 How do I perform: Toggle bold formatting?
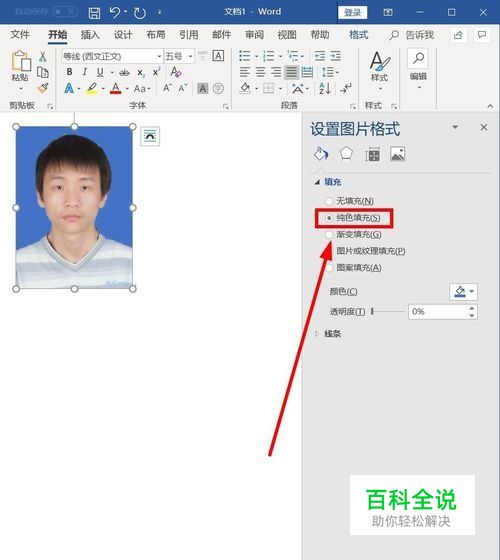click(x=70, y=72)
